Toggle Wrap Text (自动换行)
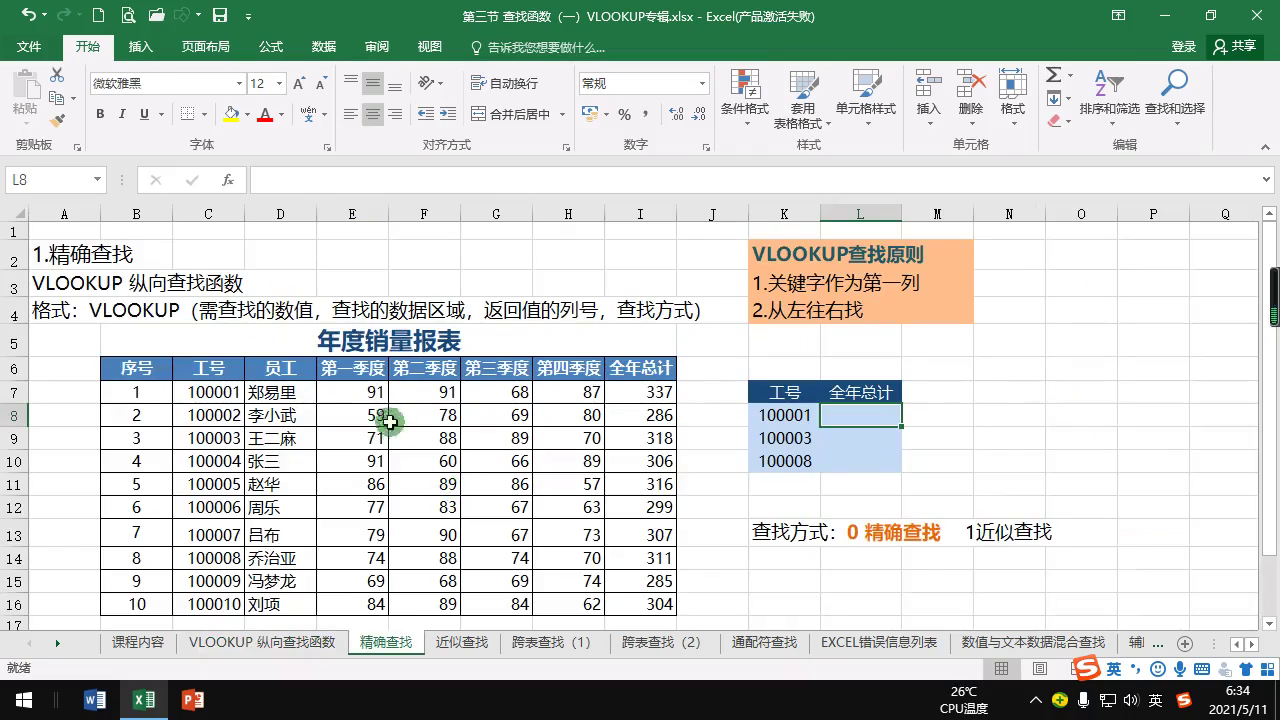The width and height of the screenshot is (1280, 720). pos(505,83)
